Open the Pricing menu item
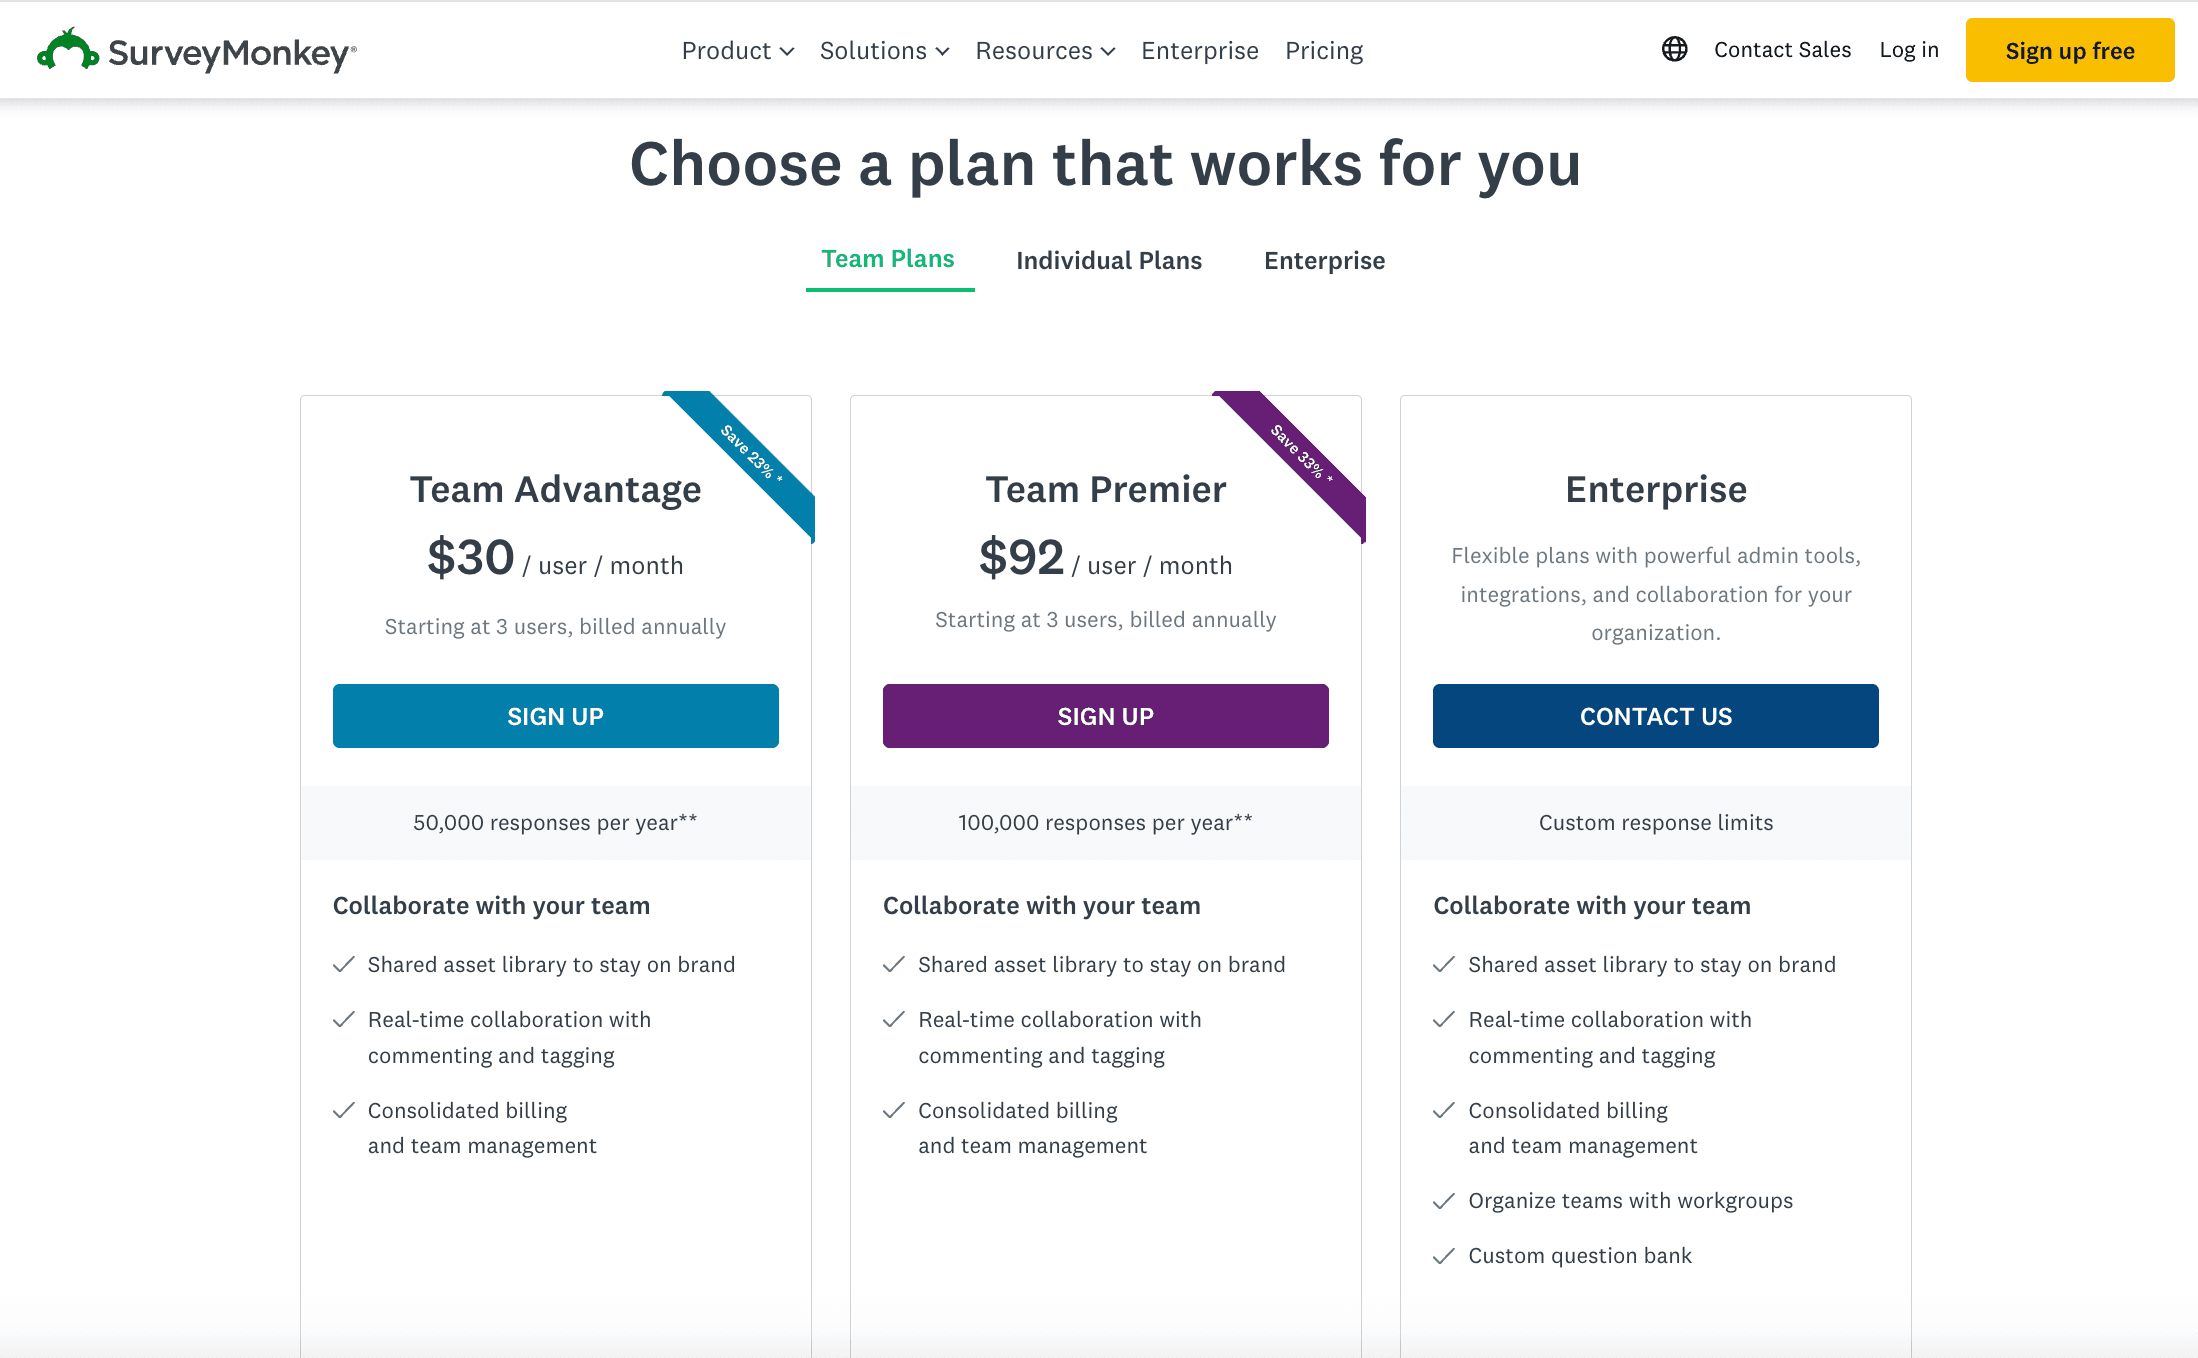The image size is (2198, 1358). pyautogui.click(x=1324, y=50)
